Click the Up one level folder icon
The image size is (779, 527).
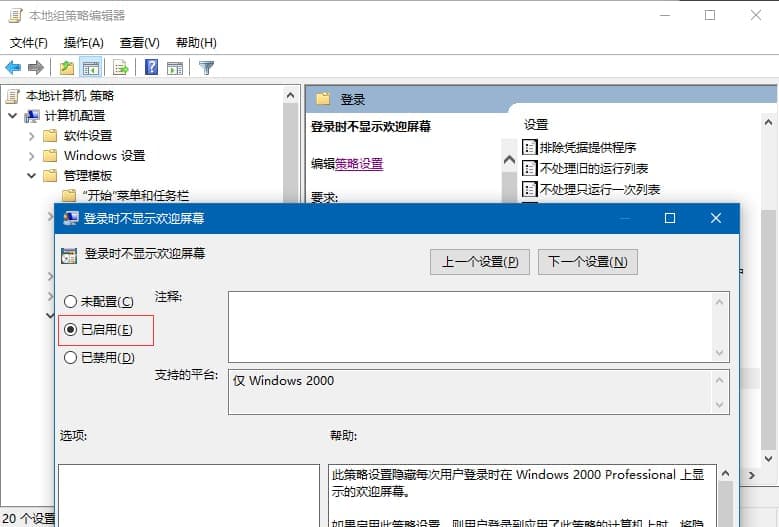point(67,68)
